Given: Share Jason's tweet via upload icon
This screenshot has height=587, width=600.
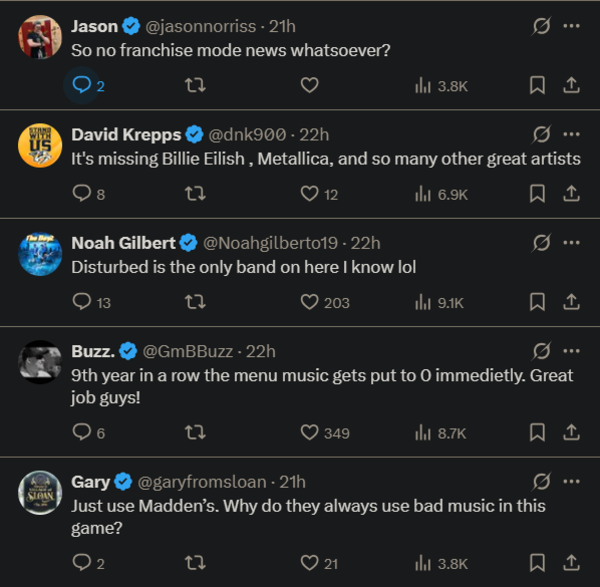Looking at the screenshot, I should [x=571, y=86].
